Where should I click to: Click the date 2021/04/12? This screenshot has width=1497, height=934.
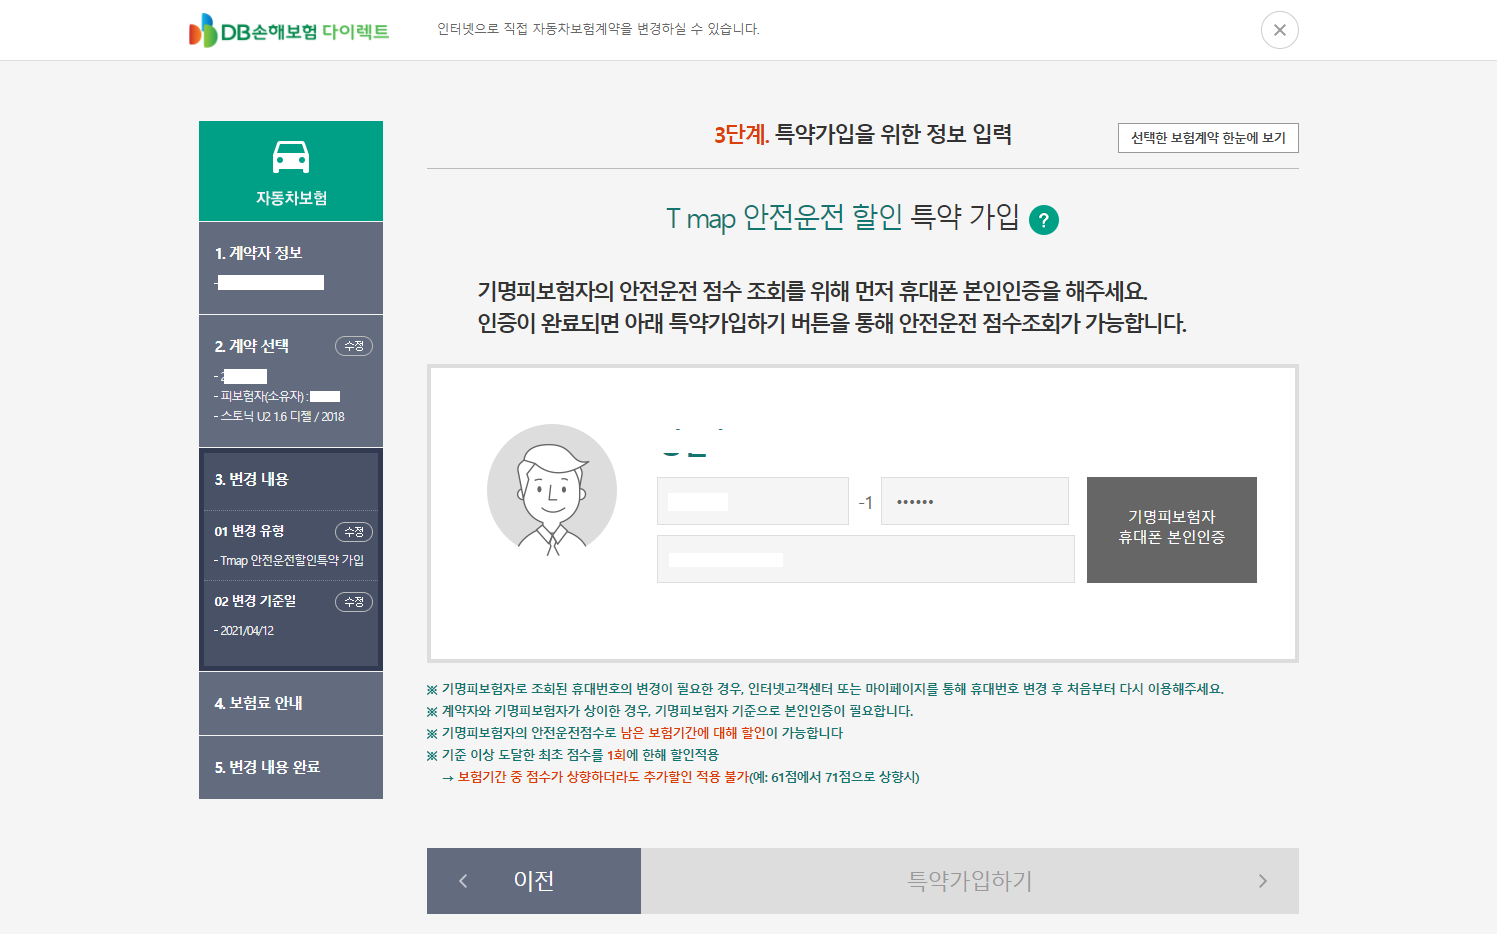[x=247, y=631]
